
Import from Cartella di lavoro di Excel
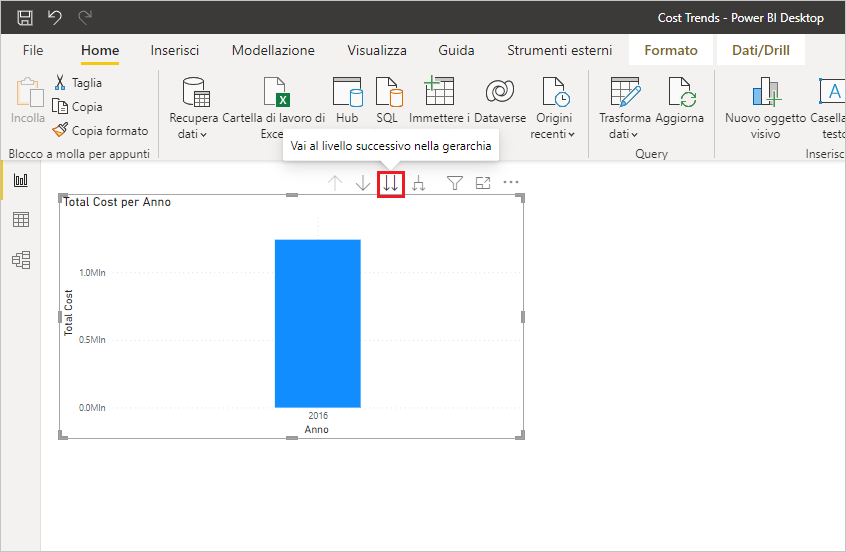coord(274,108)
